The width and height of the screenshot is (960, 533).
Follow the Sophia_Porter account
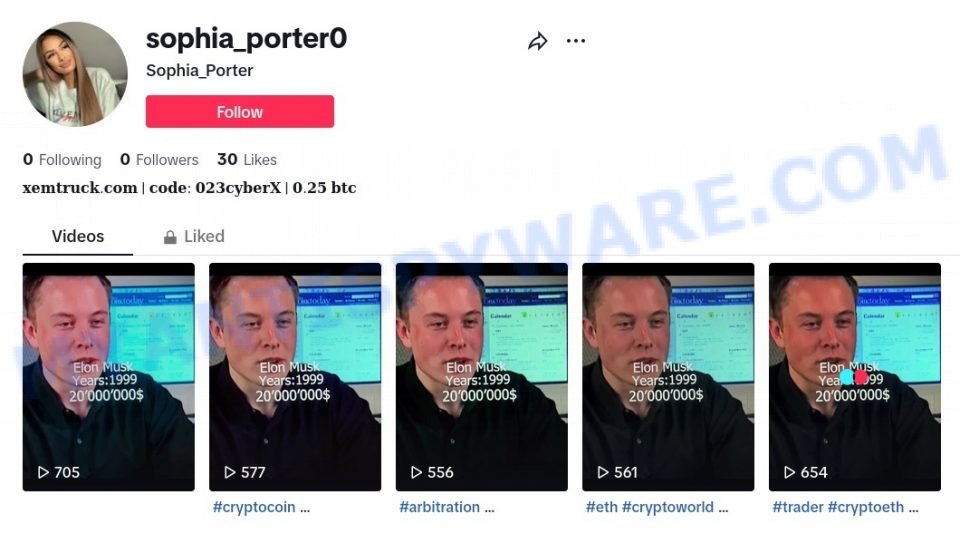240,111
